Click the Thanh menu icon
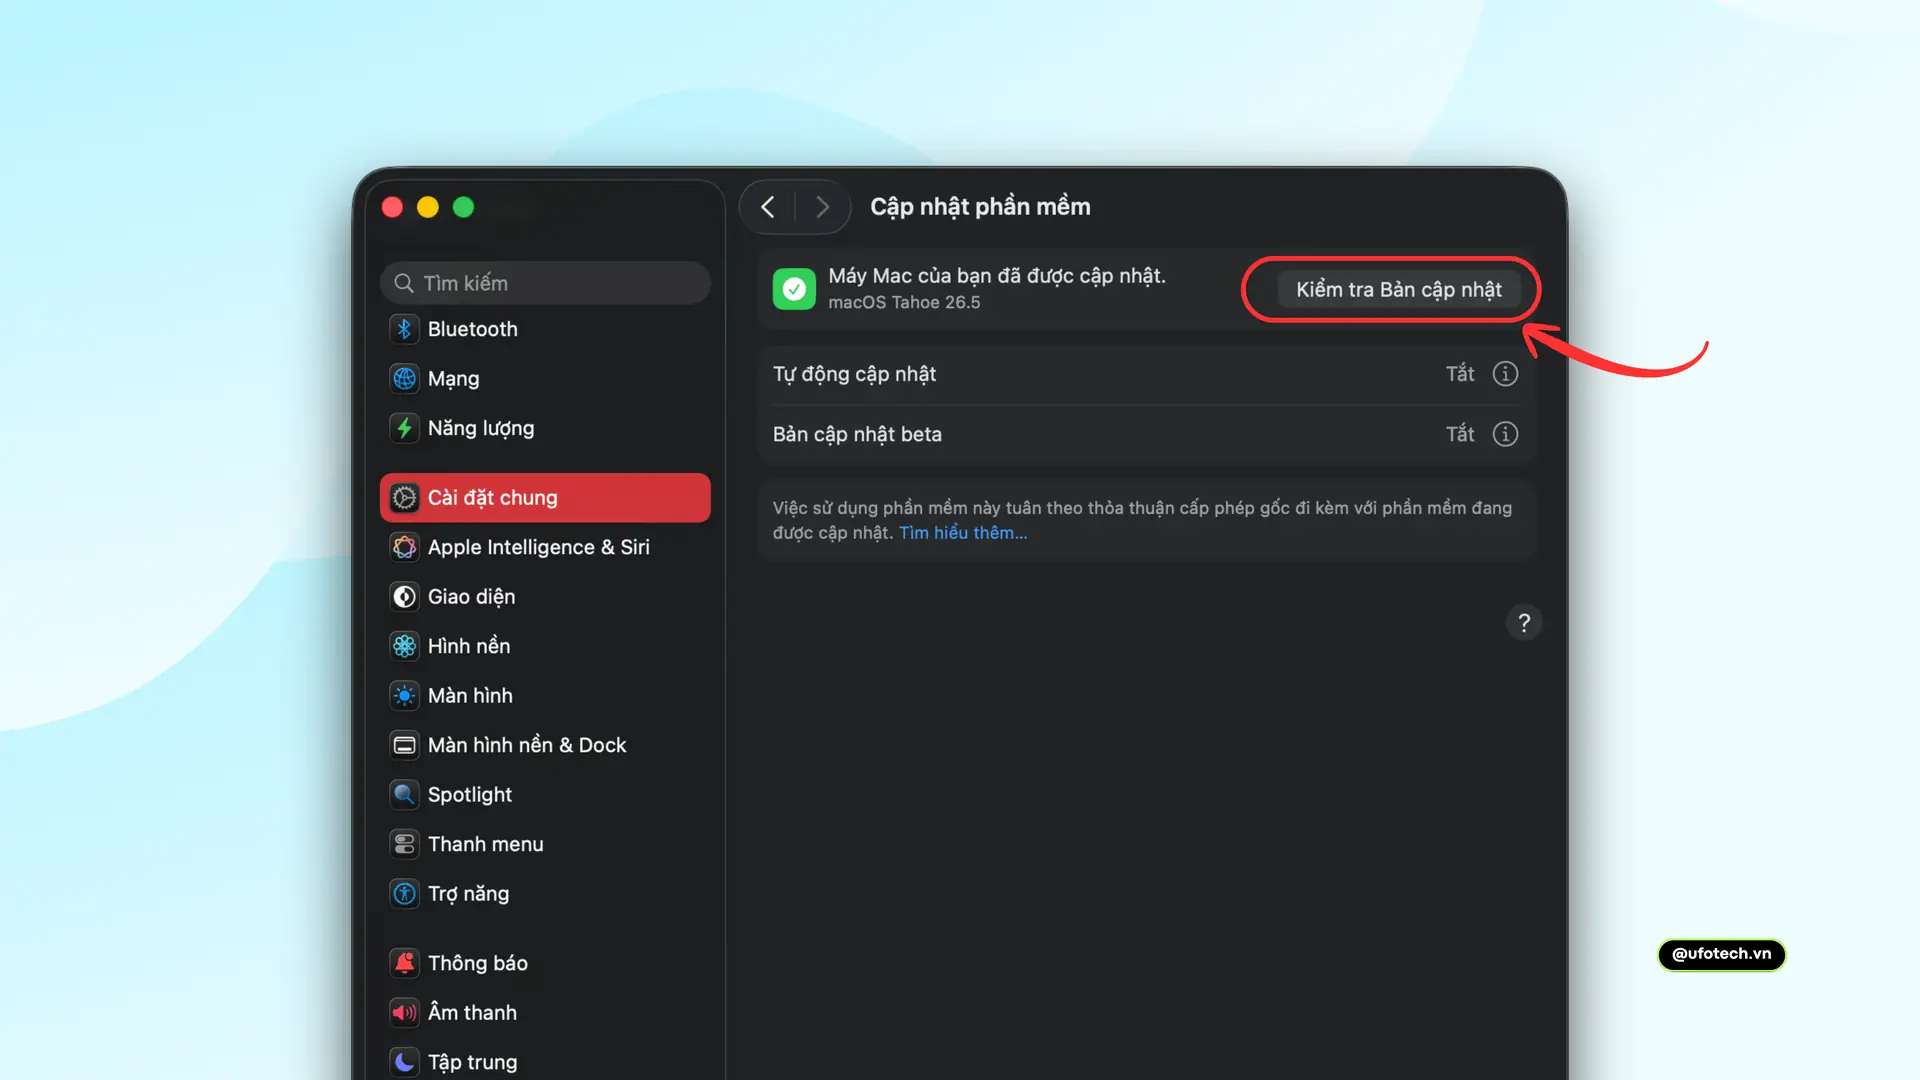Screen dimensions: 1920x1080 [x=404, y=844]
